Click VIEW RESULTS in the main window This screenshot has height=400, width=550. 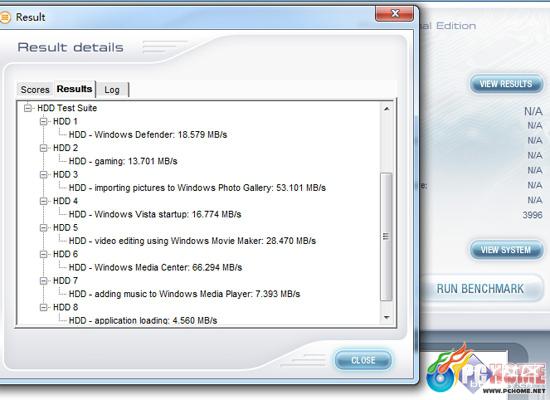pyautogui.click(x=506, y=84)
